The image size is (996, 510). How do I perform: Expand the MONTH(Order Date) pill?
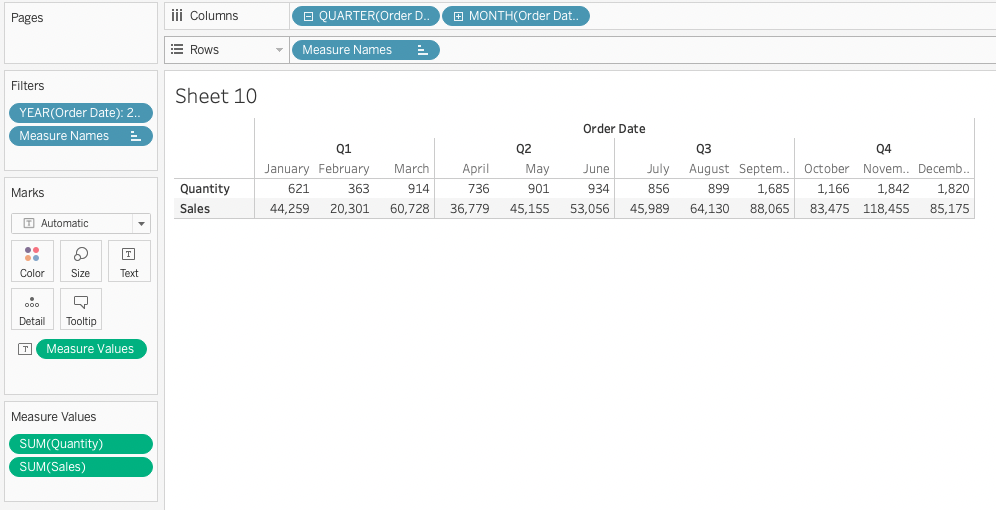click(458, 16)
